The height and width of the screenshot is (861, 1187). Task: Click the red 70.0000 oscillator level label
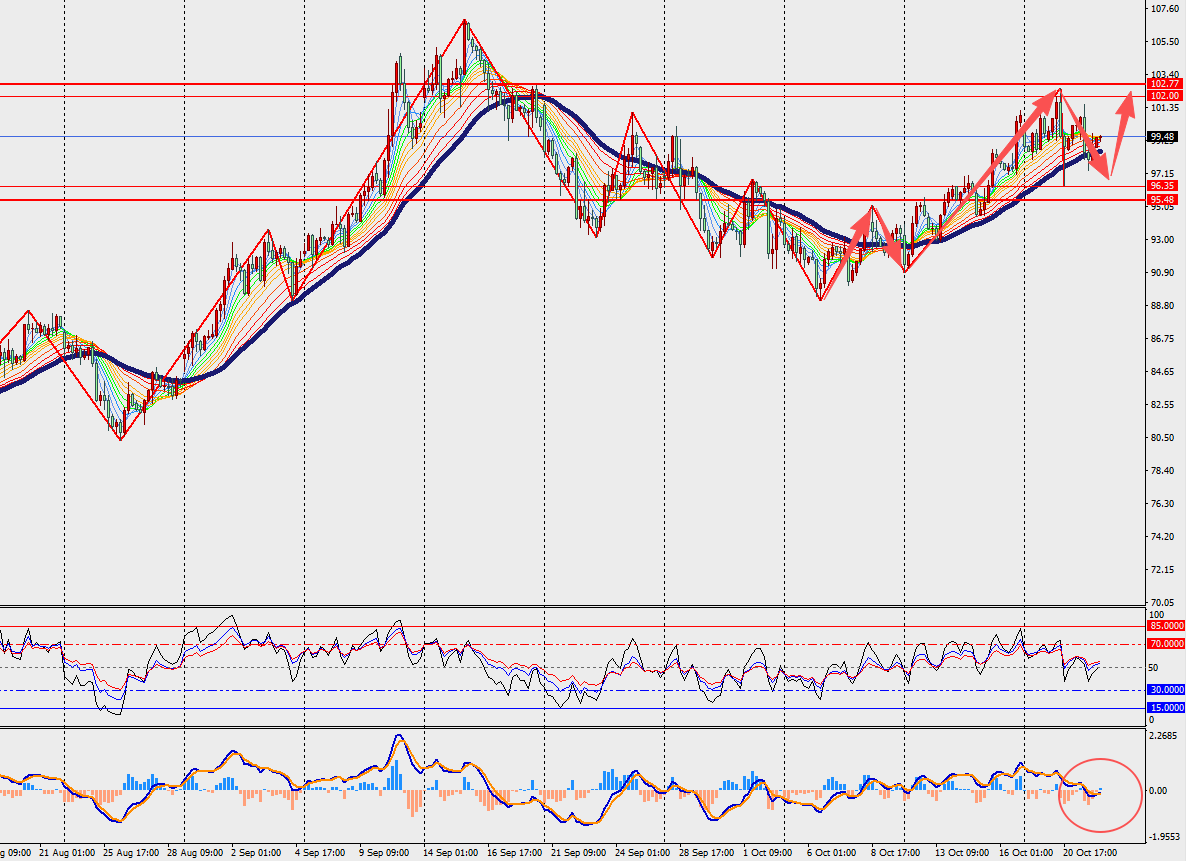pyautogui.click(x=1167, y=644)
